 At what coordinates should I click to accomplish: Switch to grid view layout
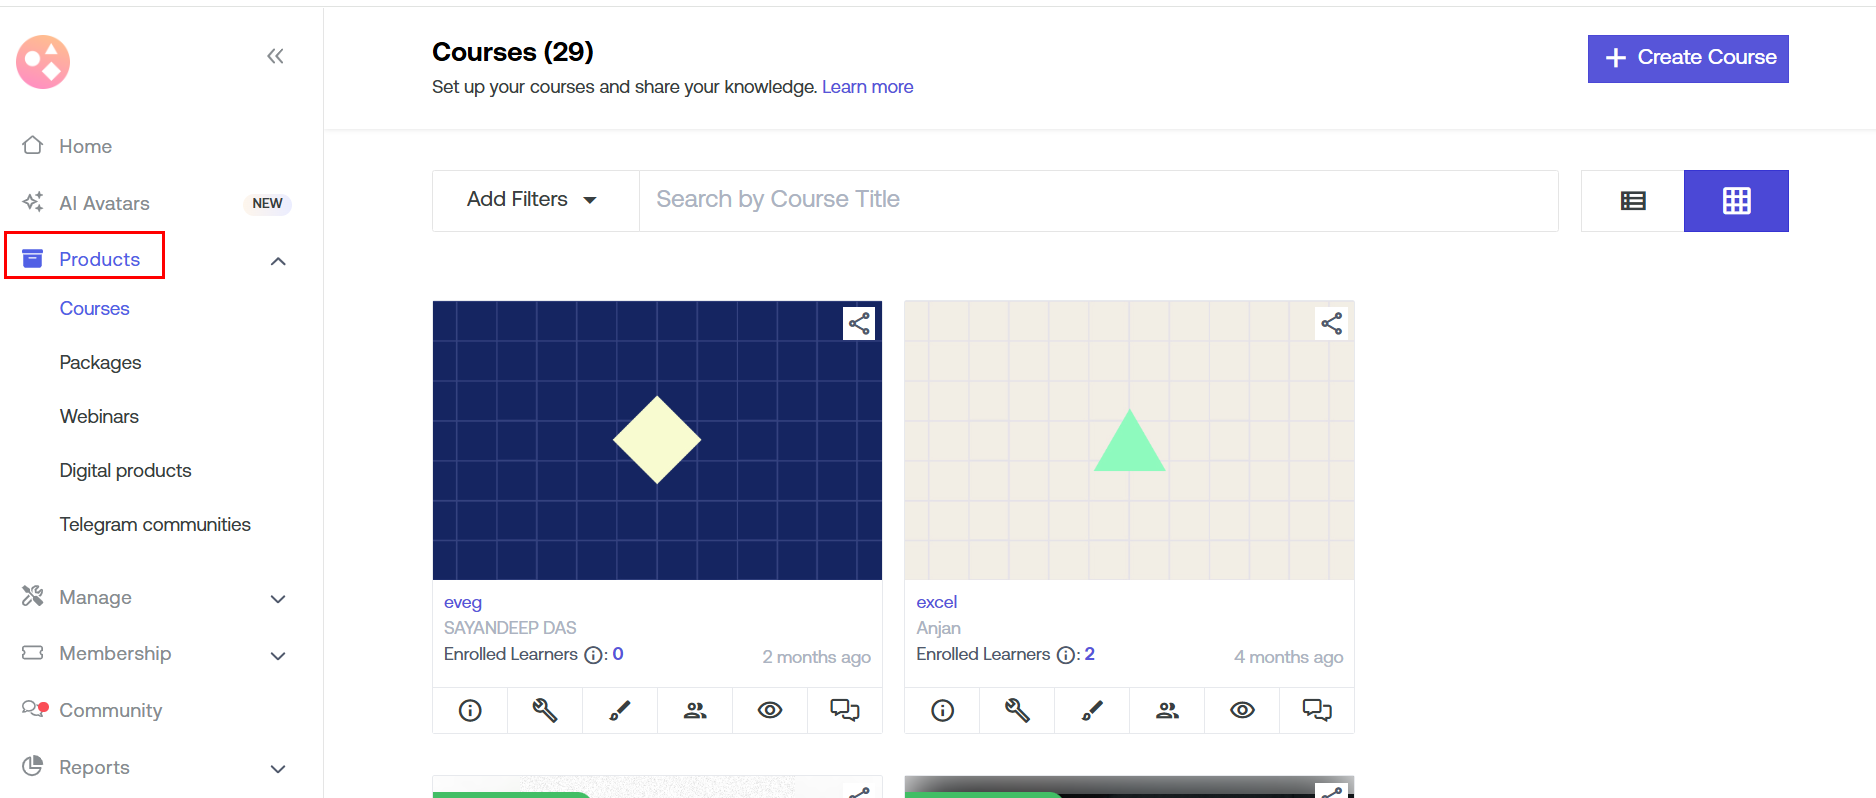click(1736, 201)
